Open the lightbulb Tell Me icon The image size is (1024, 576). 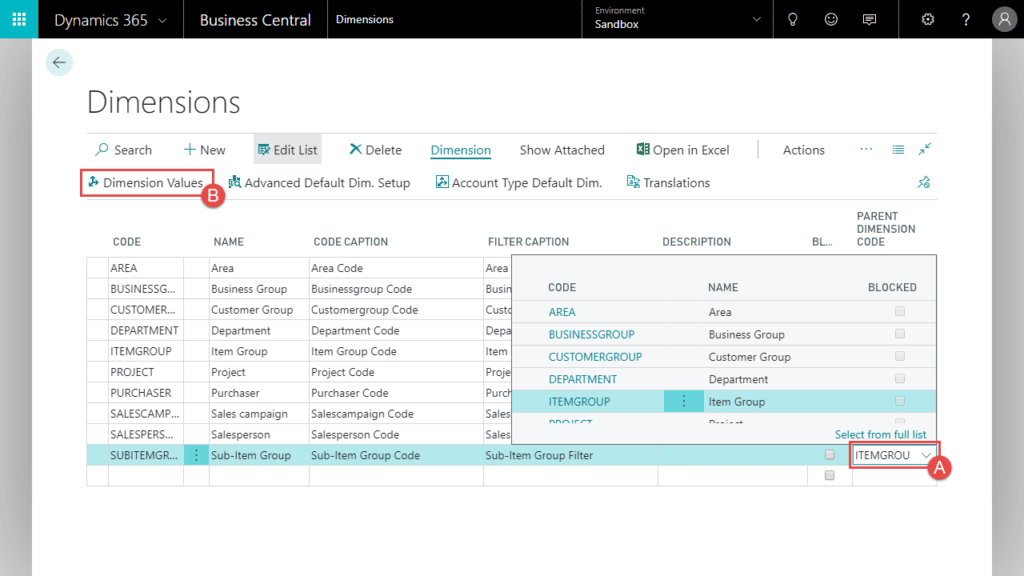(793, 19)
